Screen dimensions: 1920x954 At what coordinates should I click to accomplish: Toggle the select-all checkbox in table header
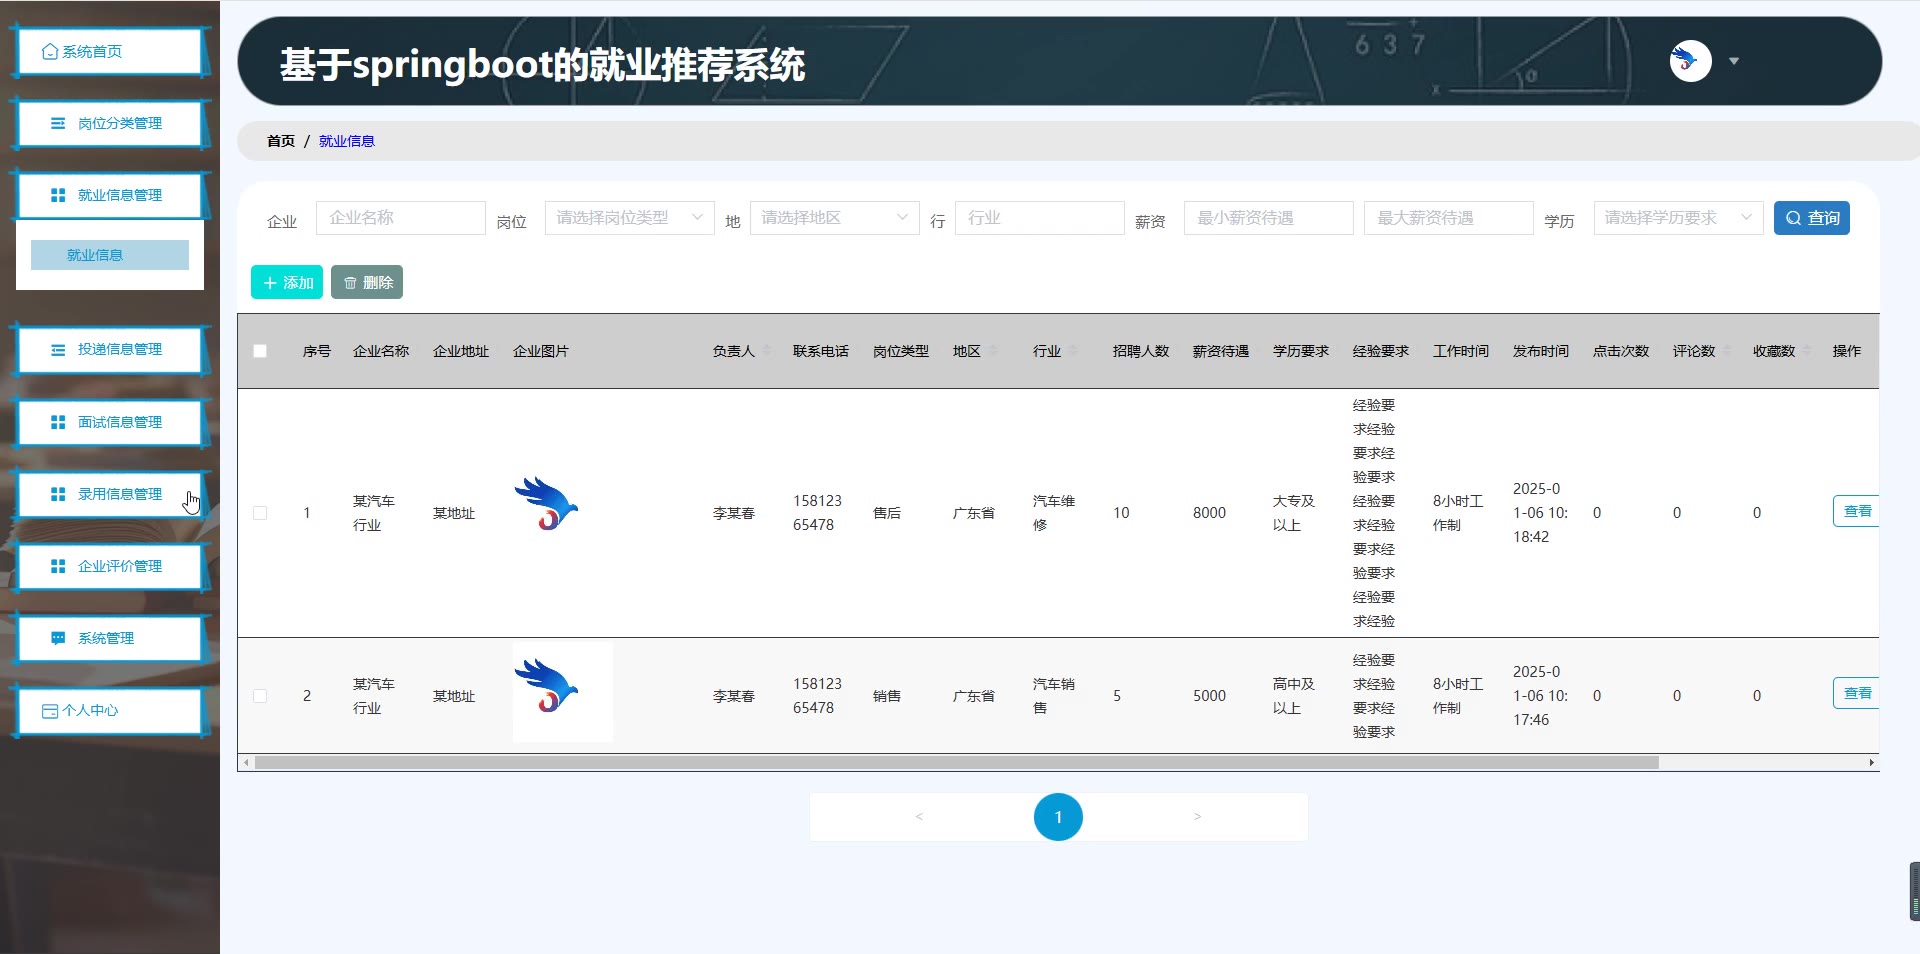click(x=260, y=351)
